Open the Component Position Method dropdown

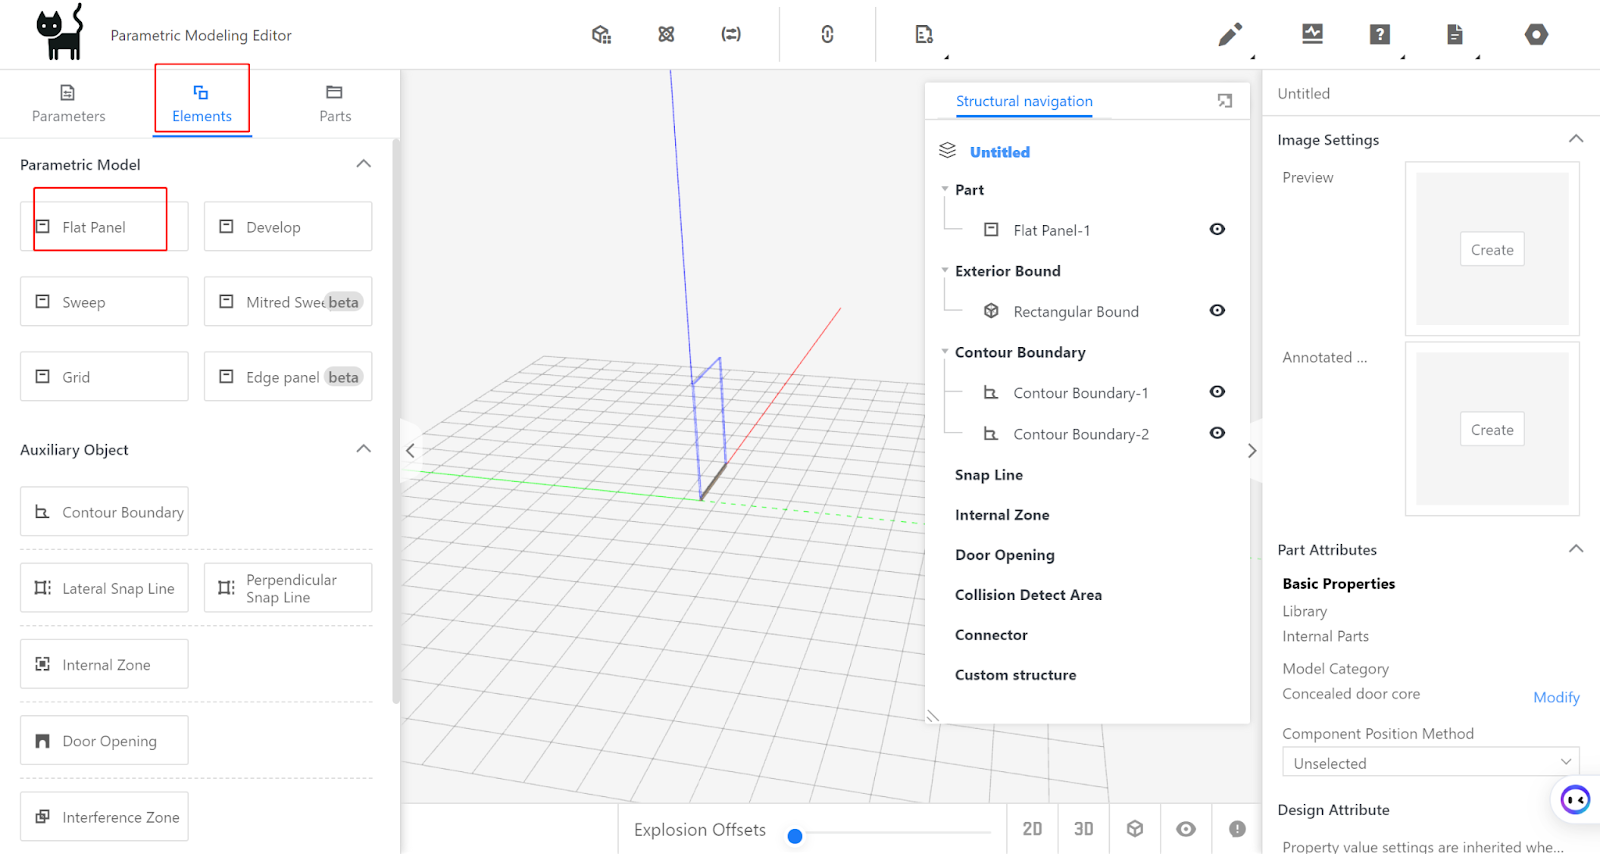tap(1430, 762)
